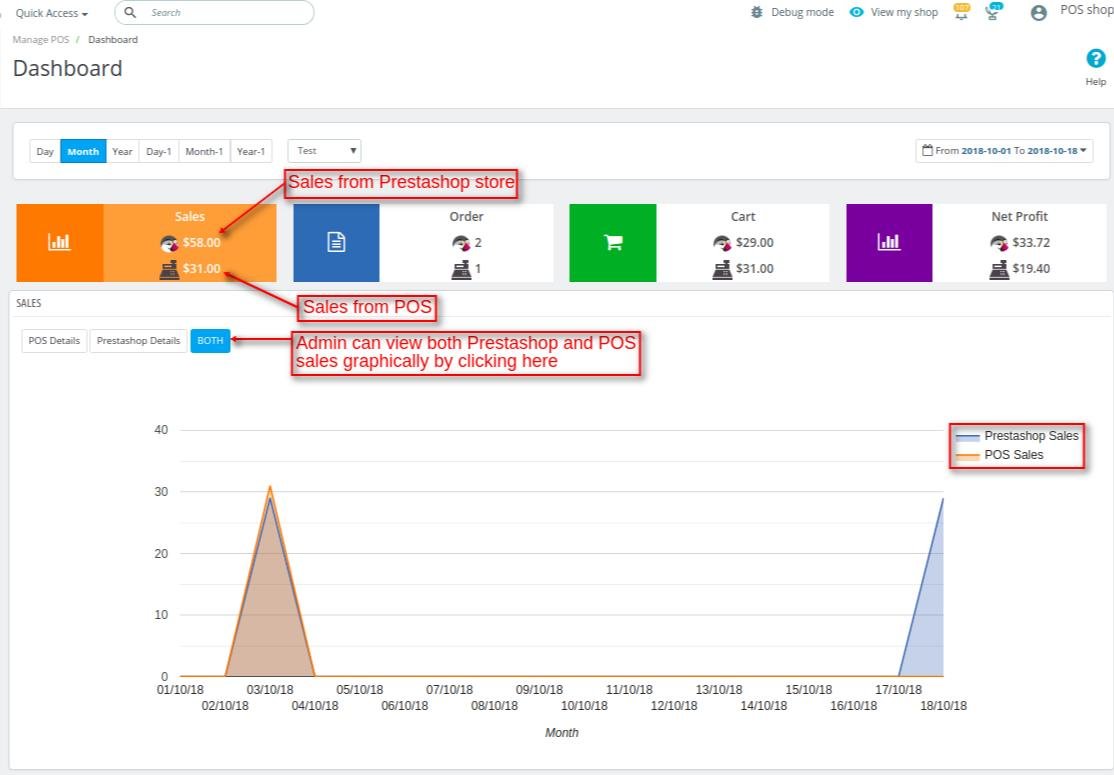
Task: Click the user profile avatar icon
Action: 1039,12
